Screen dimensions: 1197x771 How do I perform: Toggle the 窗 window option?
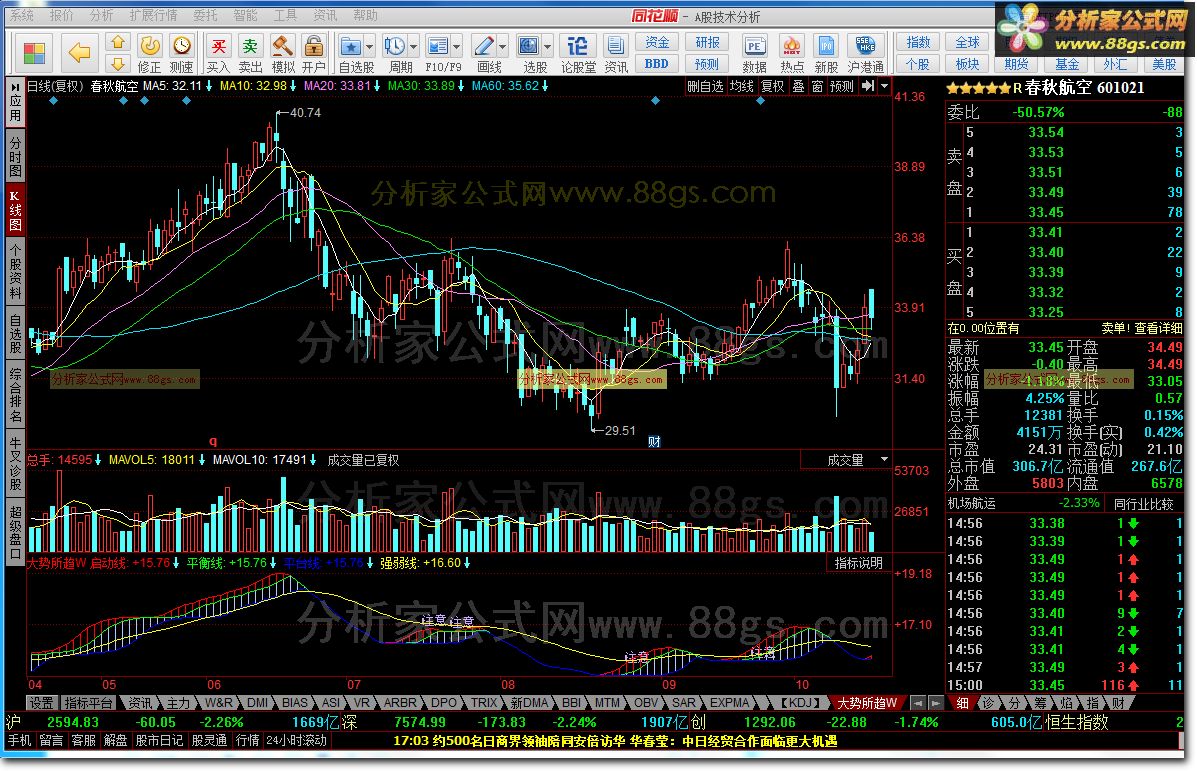pos(817,86)
